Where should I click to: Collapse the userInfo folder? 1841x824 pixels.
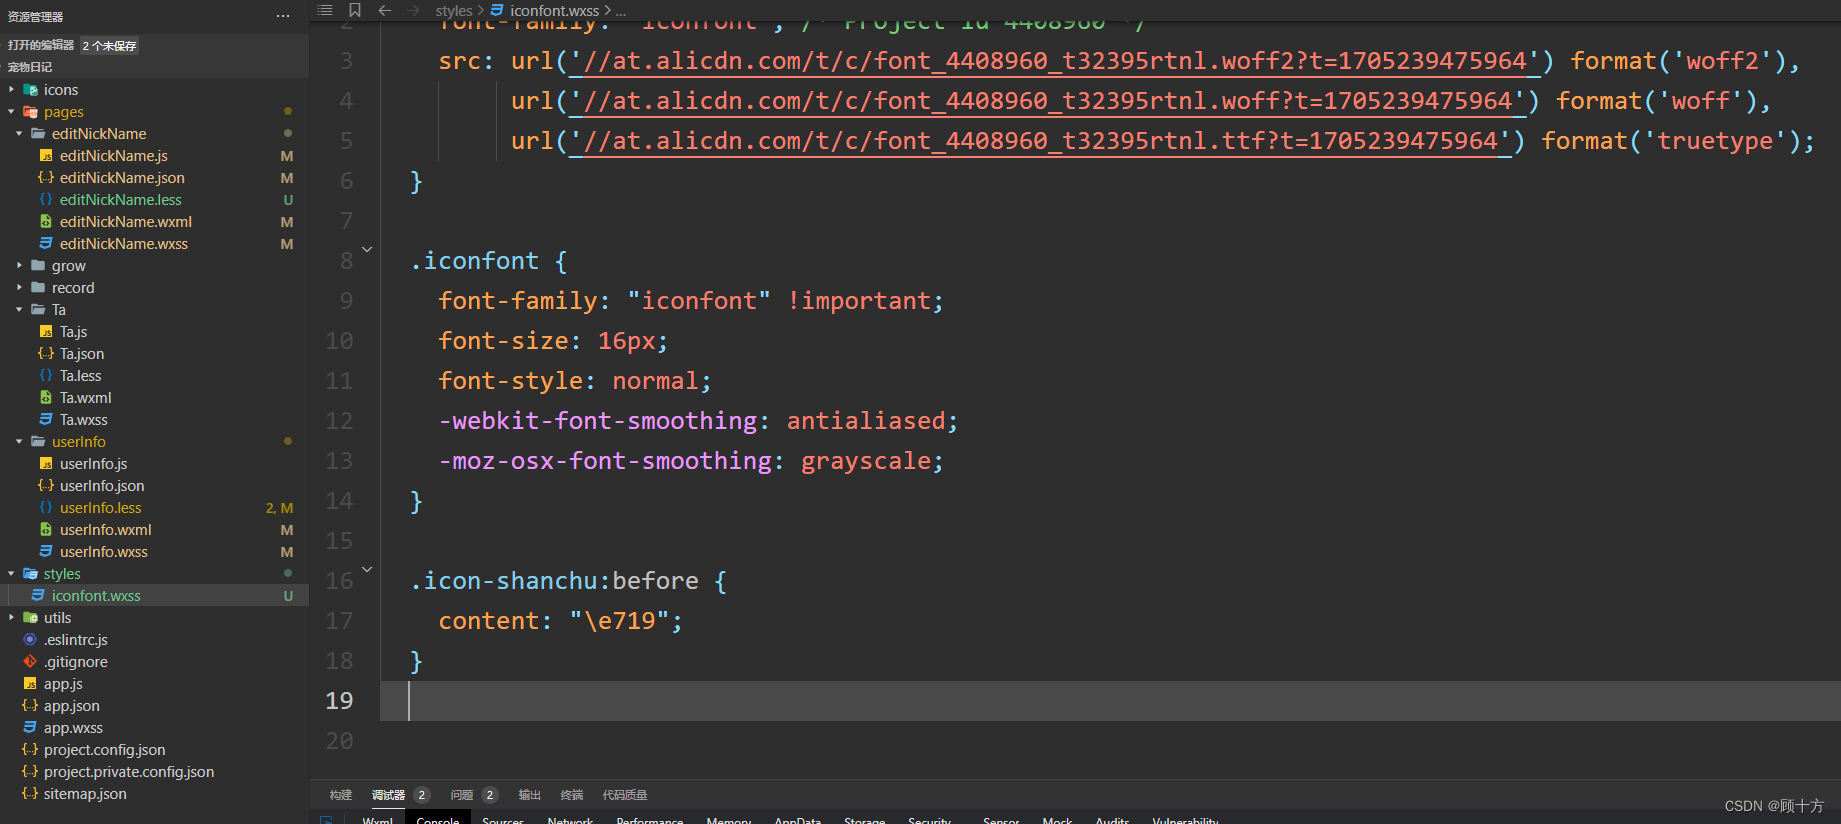(78, 442)
